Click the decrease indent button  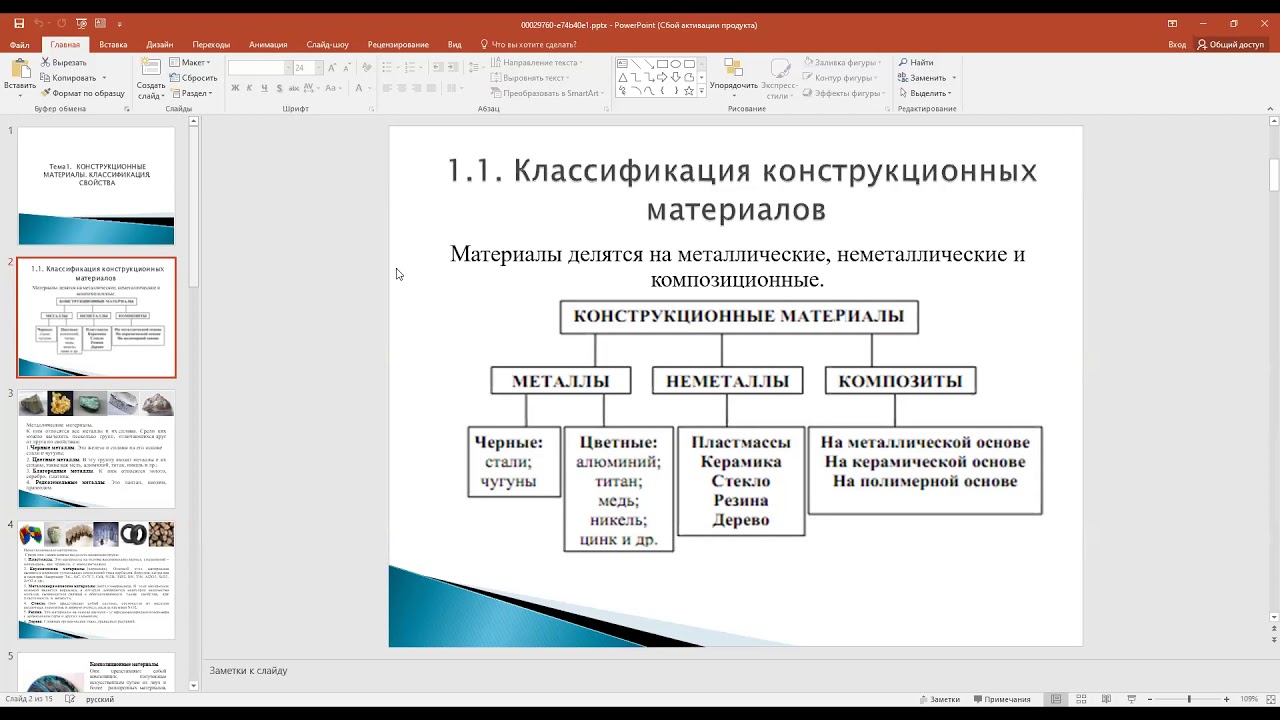438,67
